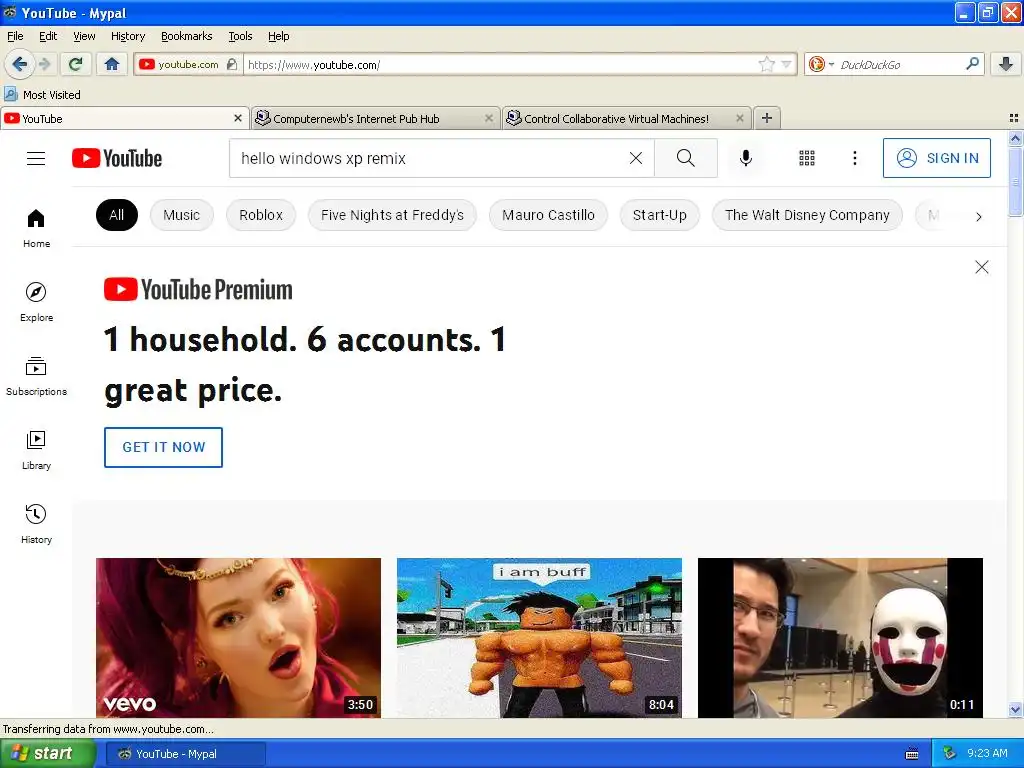Open YouTube settings three-dot menu
The width and height of the screenshot is (1024, 768).
pos(854,158)
